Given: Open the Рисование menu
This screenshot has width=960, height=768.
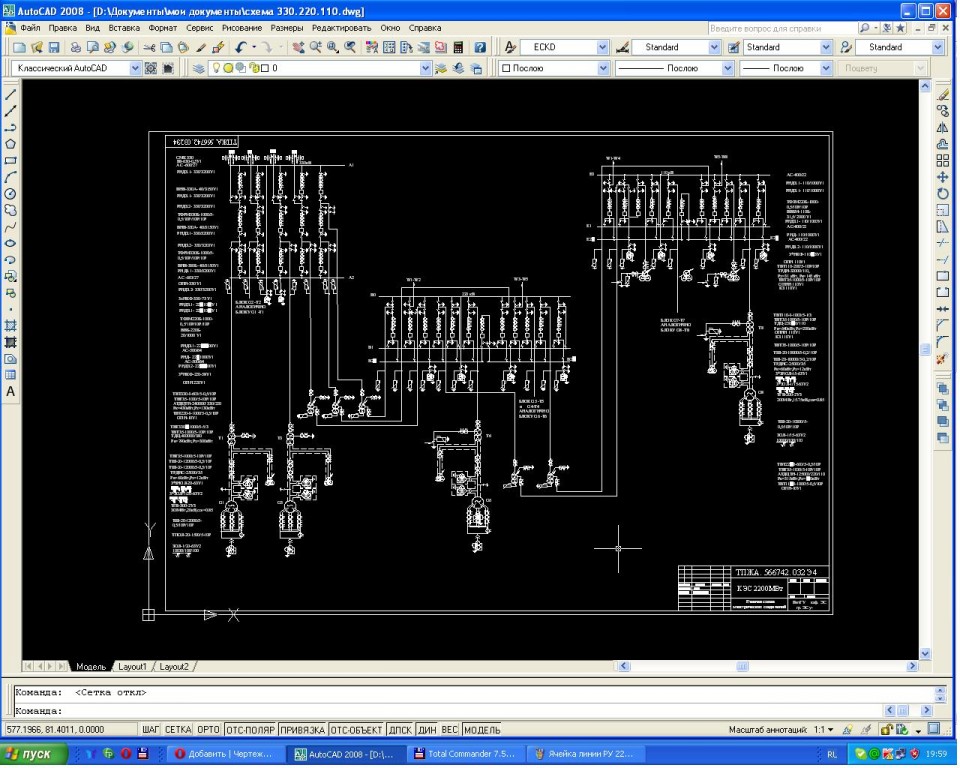Looking at the screenshot, I should tap(242, 28).
